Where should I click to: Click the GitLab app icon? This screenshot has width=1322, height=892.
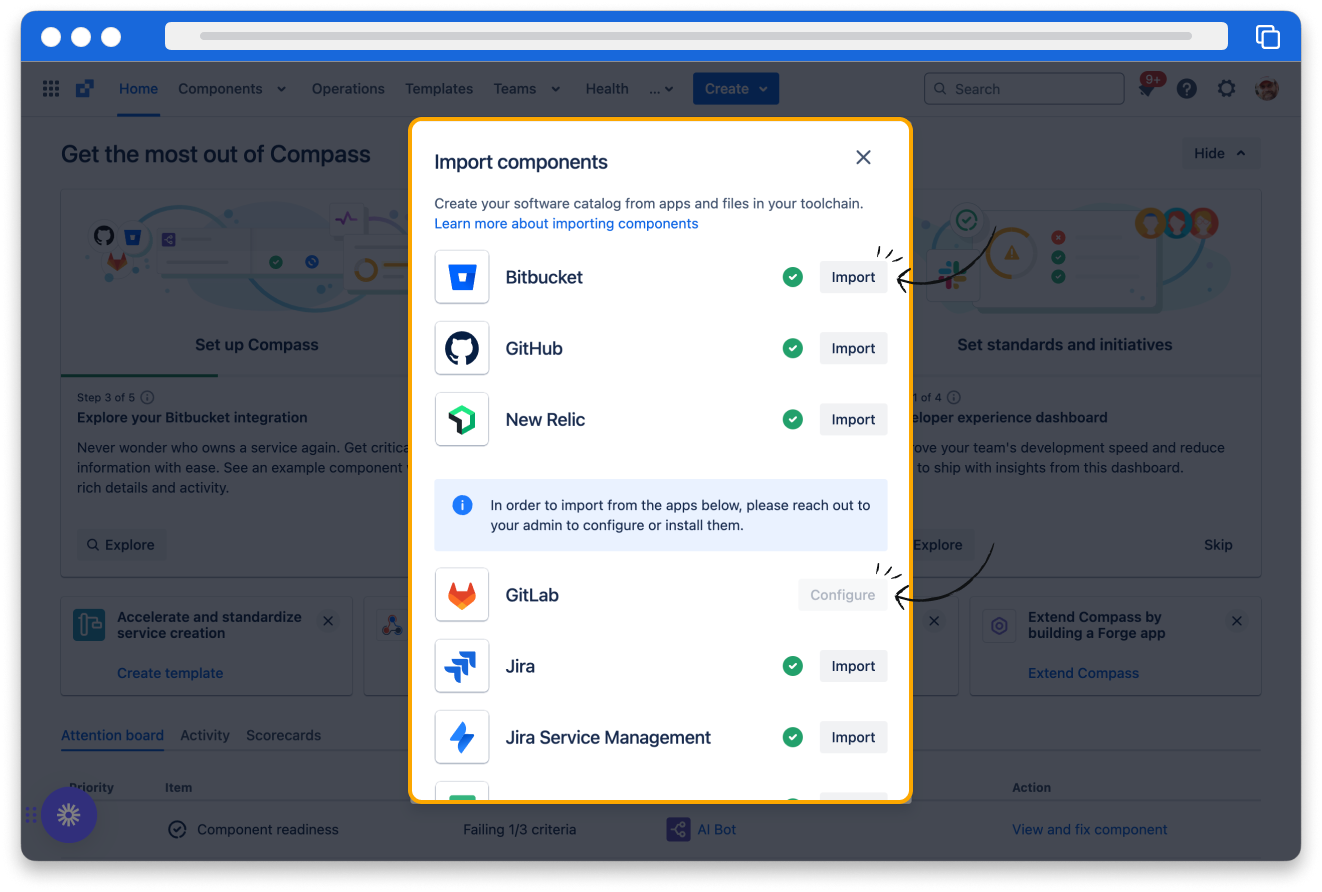pyautogui.click(x=462, y=595)
